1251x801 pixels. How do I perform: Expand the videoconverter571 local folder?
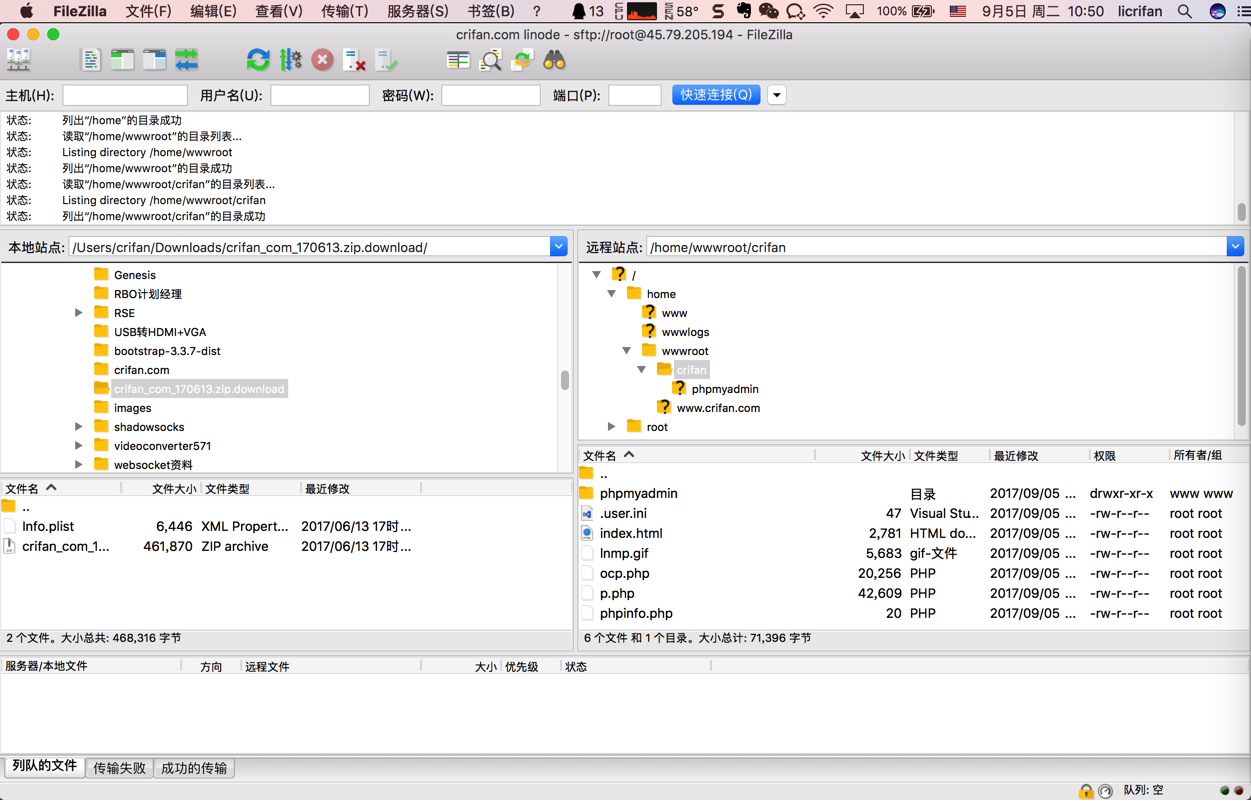79,446
